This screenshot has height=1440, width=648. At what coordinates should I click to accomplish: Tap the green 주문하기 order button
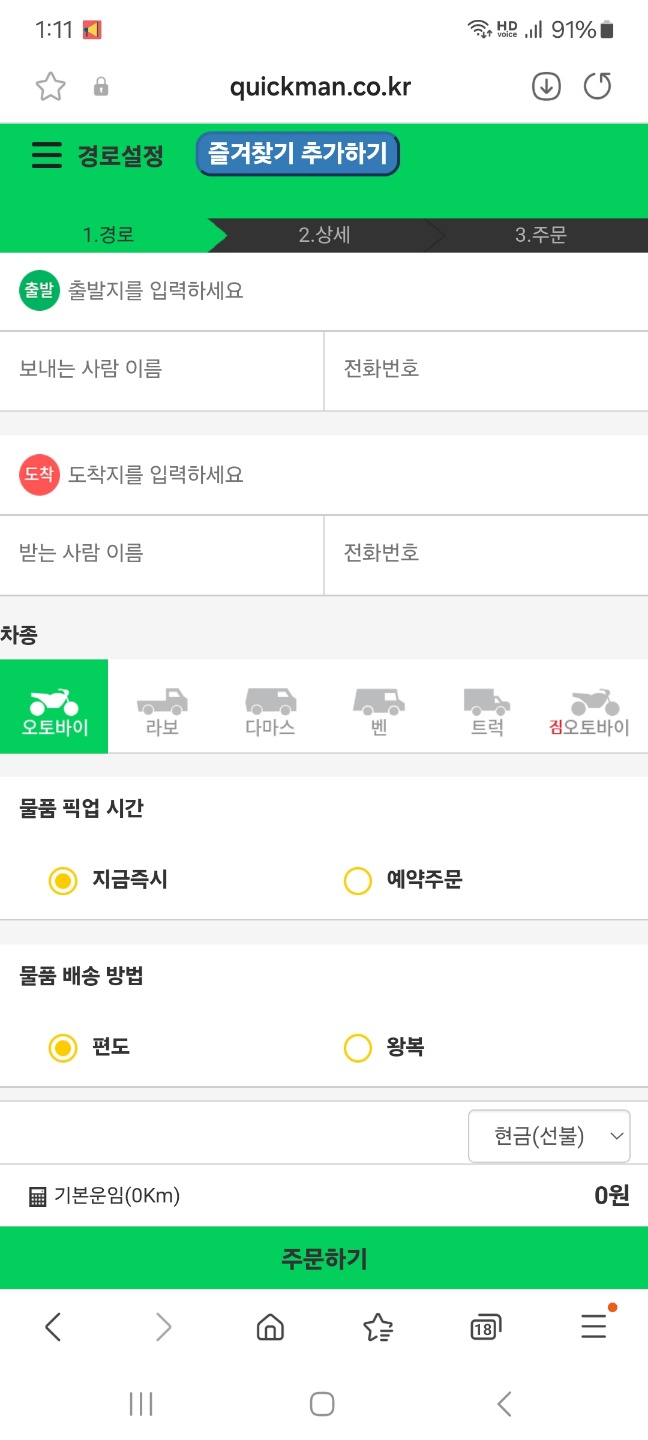(x=324, y=1258)
